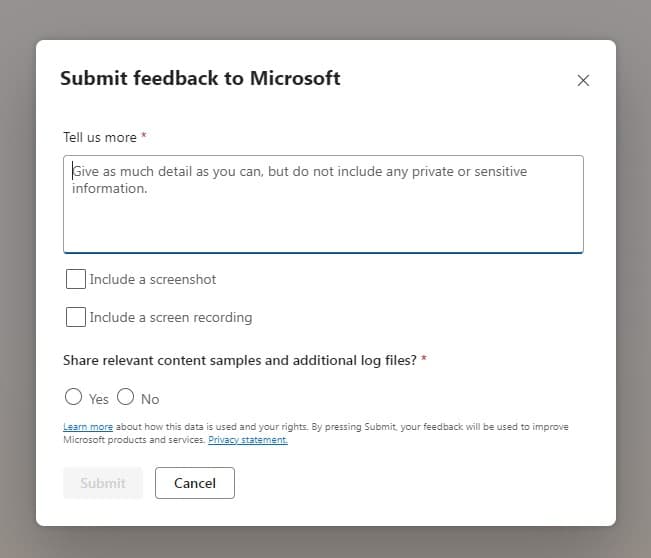The height and width of the screenshot is (558, 651).
Task: Click the 'Tell us more' field label
Action: [x=100, y=136]
